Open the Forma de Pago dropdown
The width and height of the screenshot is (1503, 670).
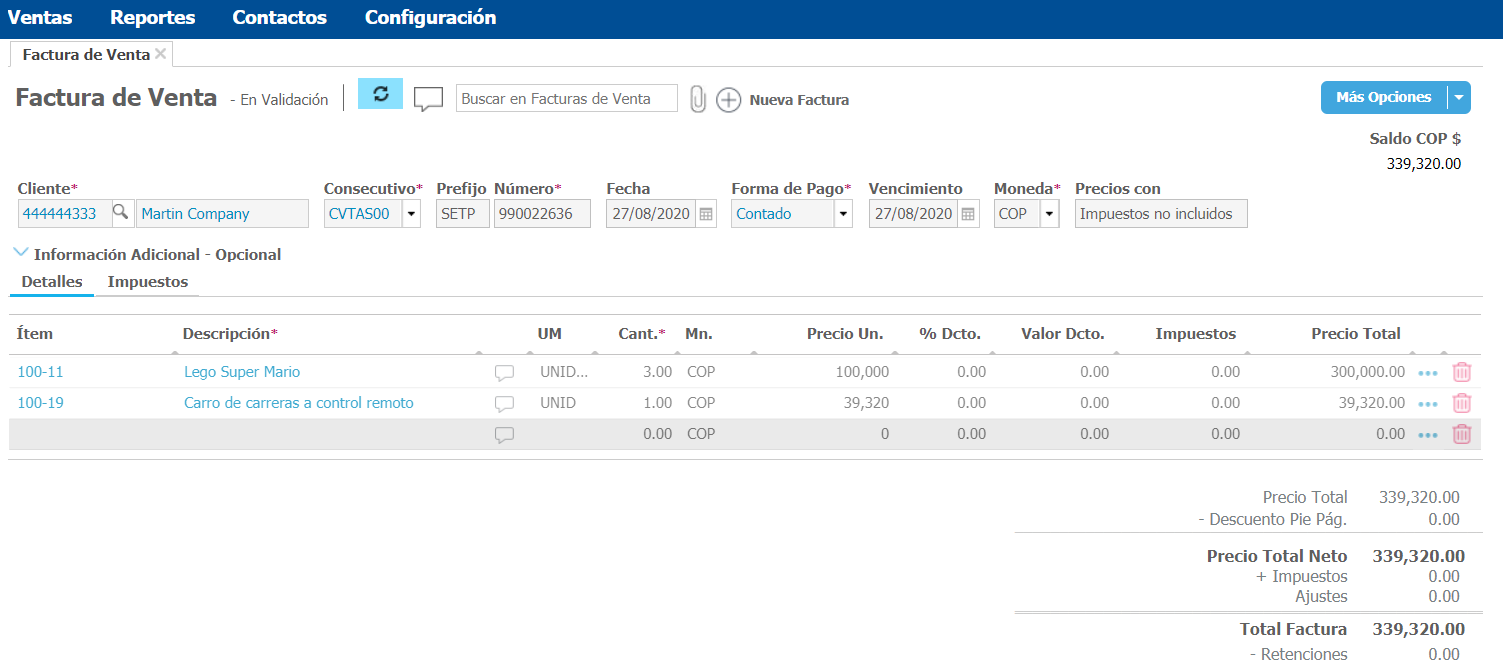(842, 214)
